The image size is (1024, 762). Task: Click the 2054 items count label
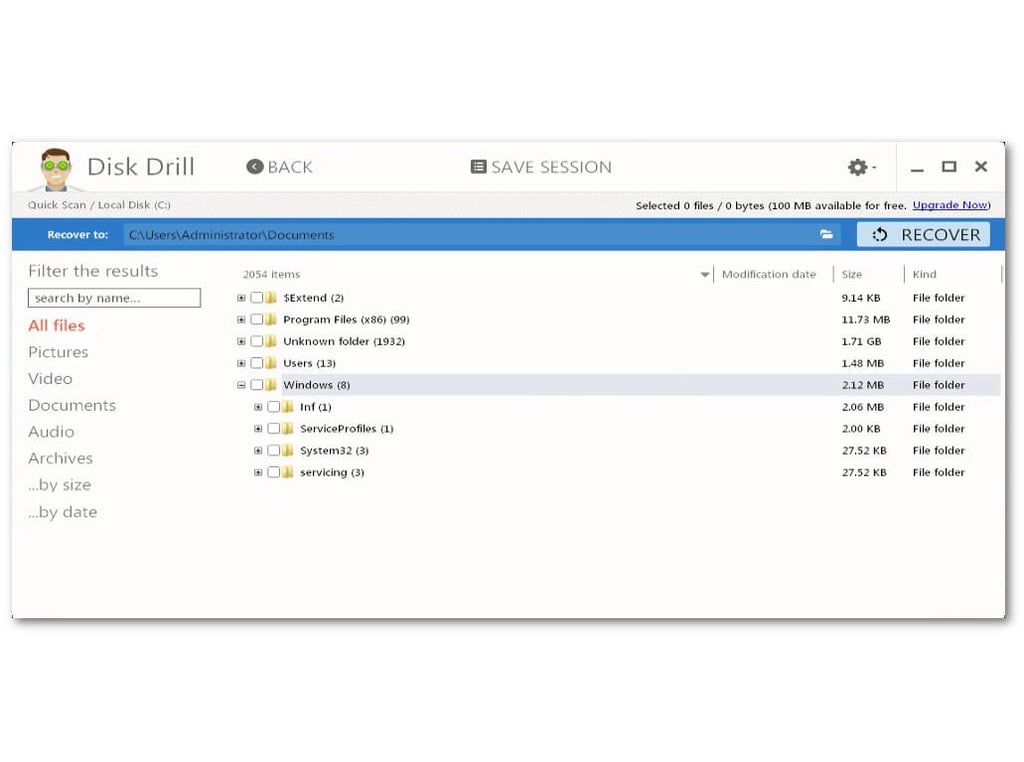point(271,274)
